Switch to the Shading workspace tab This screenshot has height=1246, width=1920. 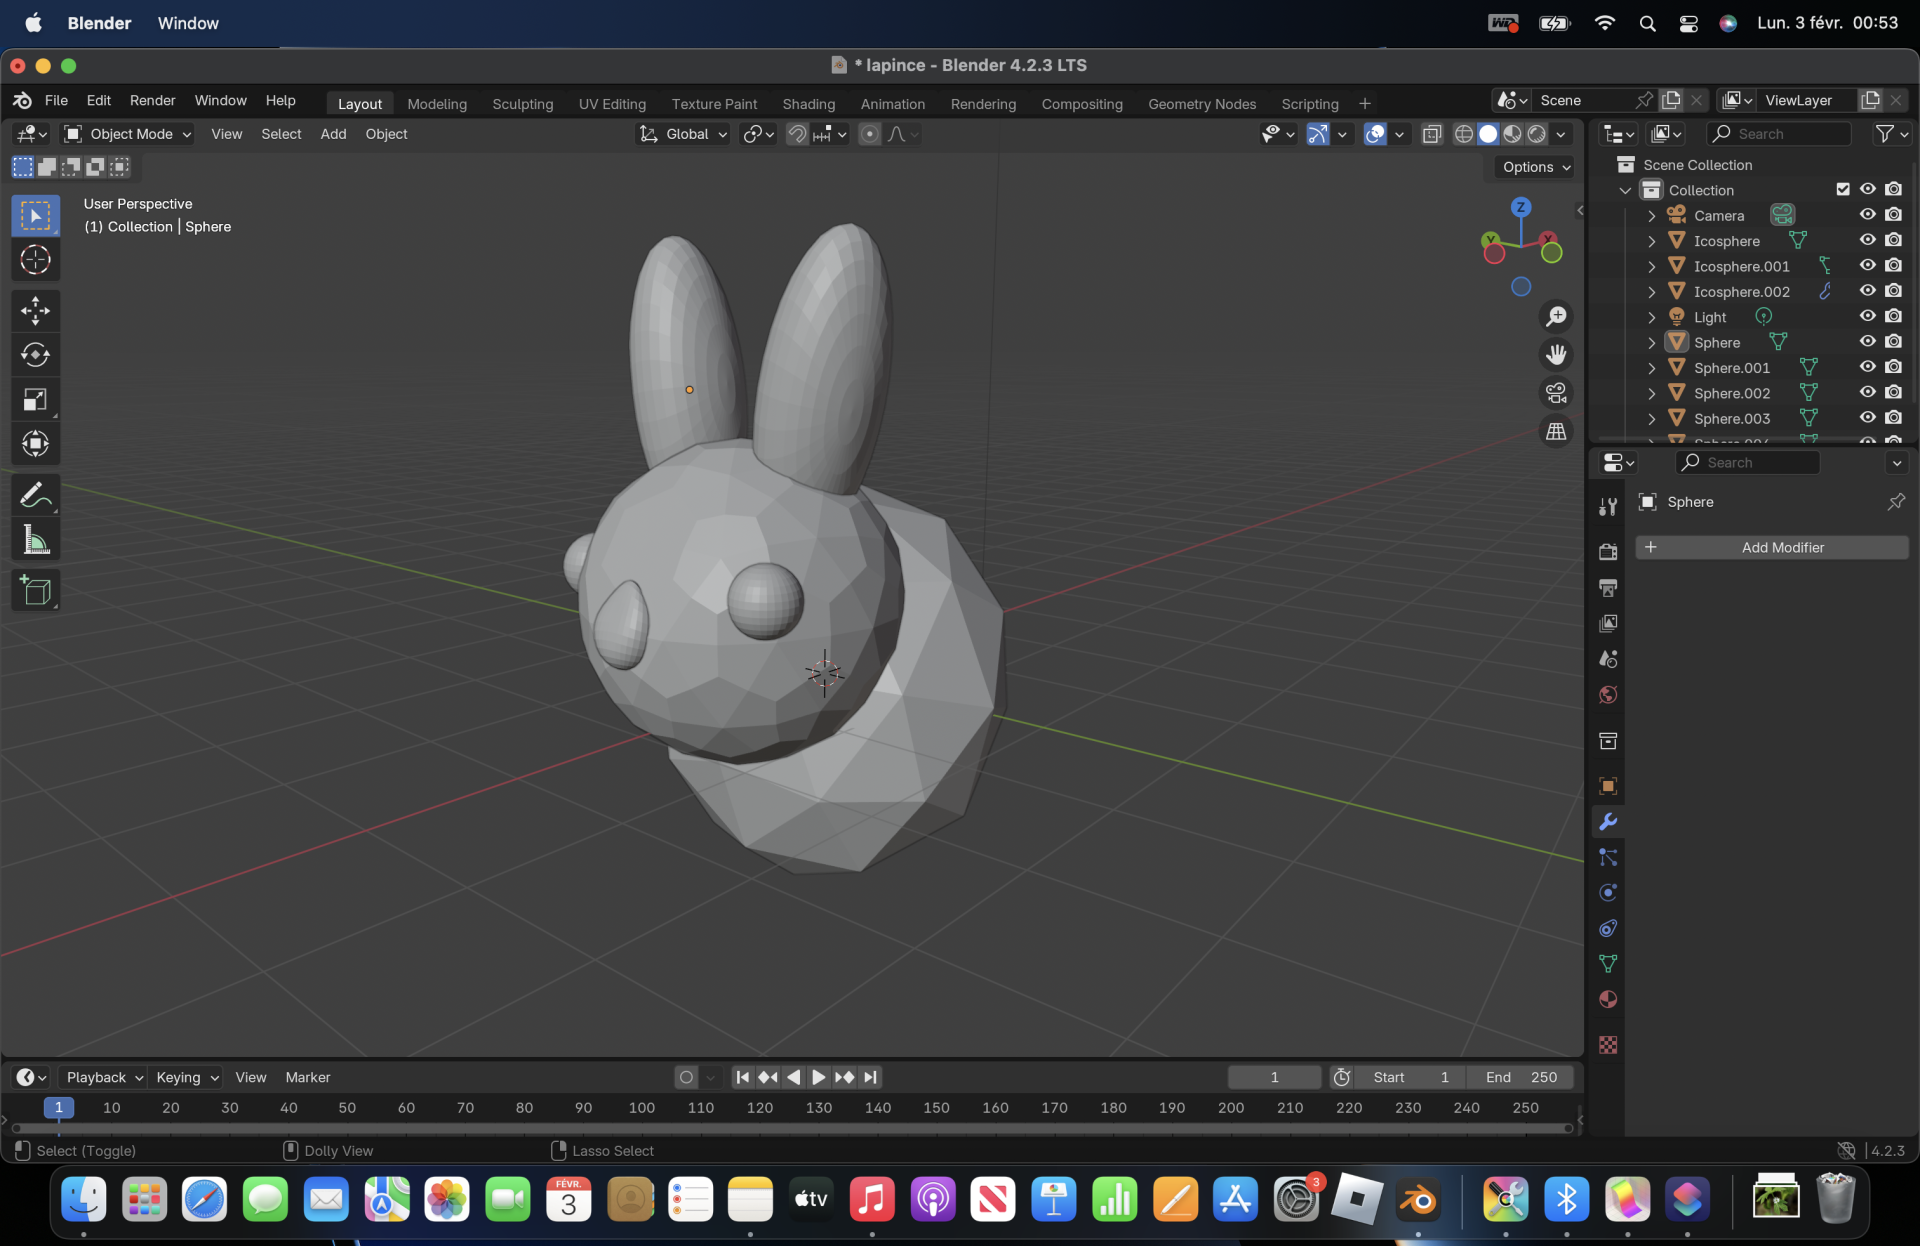click(808, 104)
